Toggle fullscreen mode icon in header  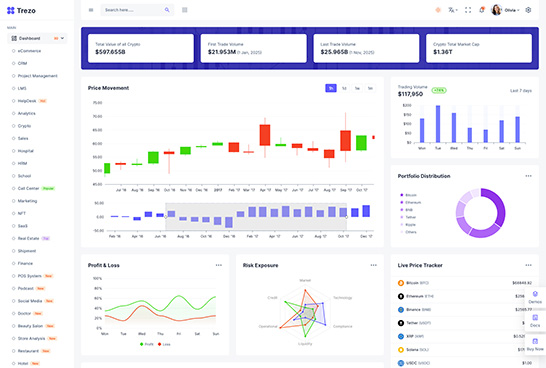pos(468,10)
